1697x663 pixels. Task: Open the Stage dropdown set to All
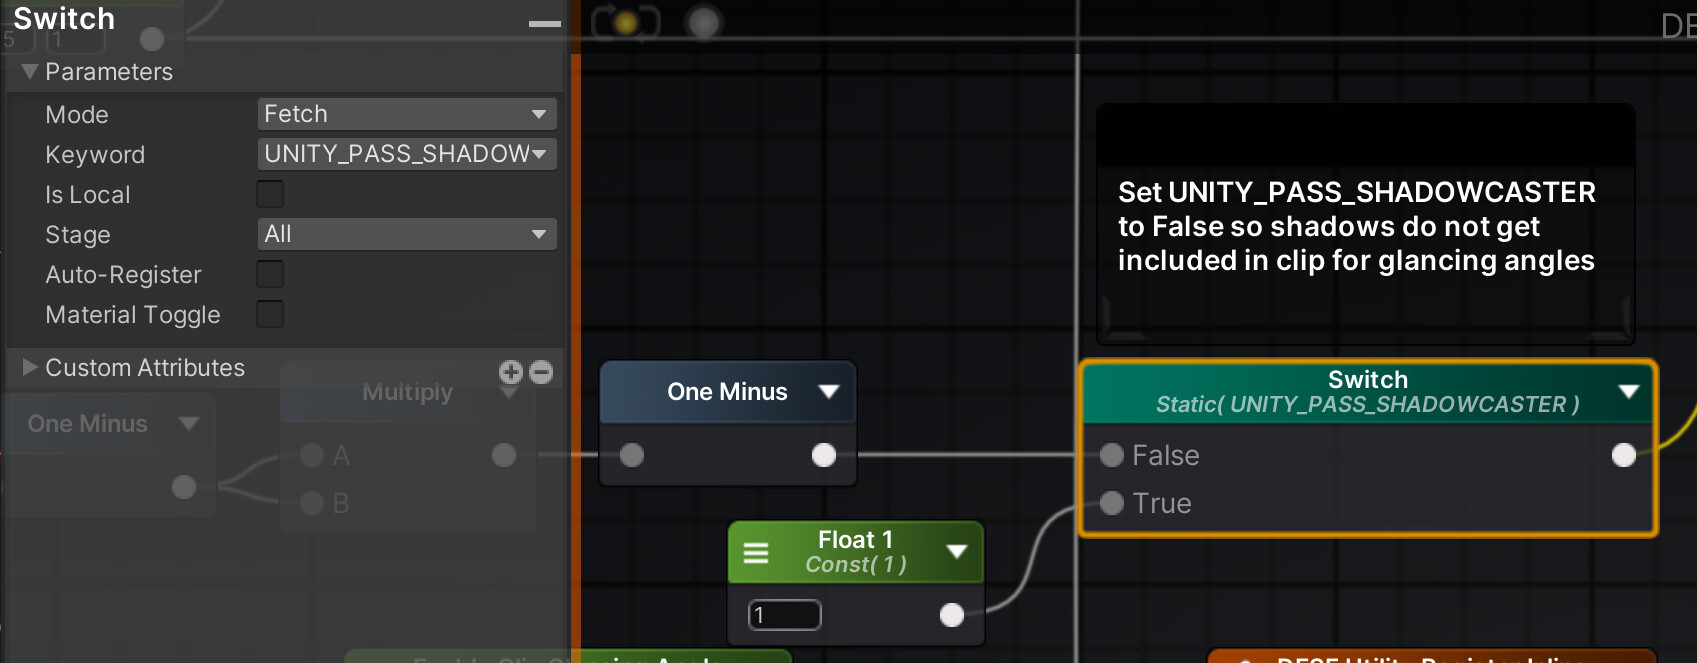407,234
